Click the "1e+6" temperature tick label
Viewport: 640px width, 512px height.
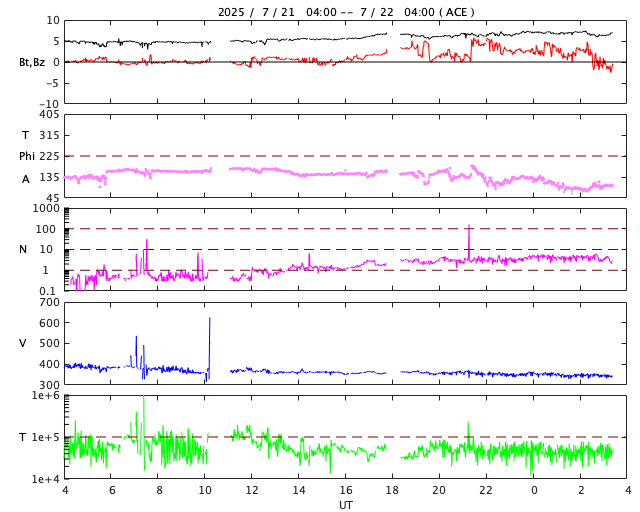click(46, 396)
